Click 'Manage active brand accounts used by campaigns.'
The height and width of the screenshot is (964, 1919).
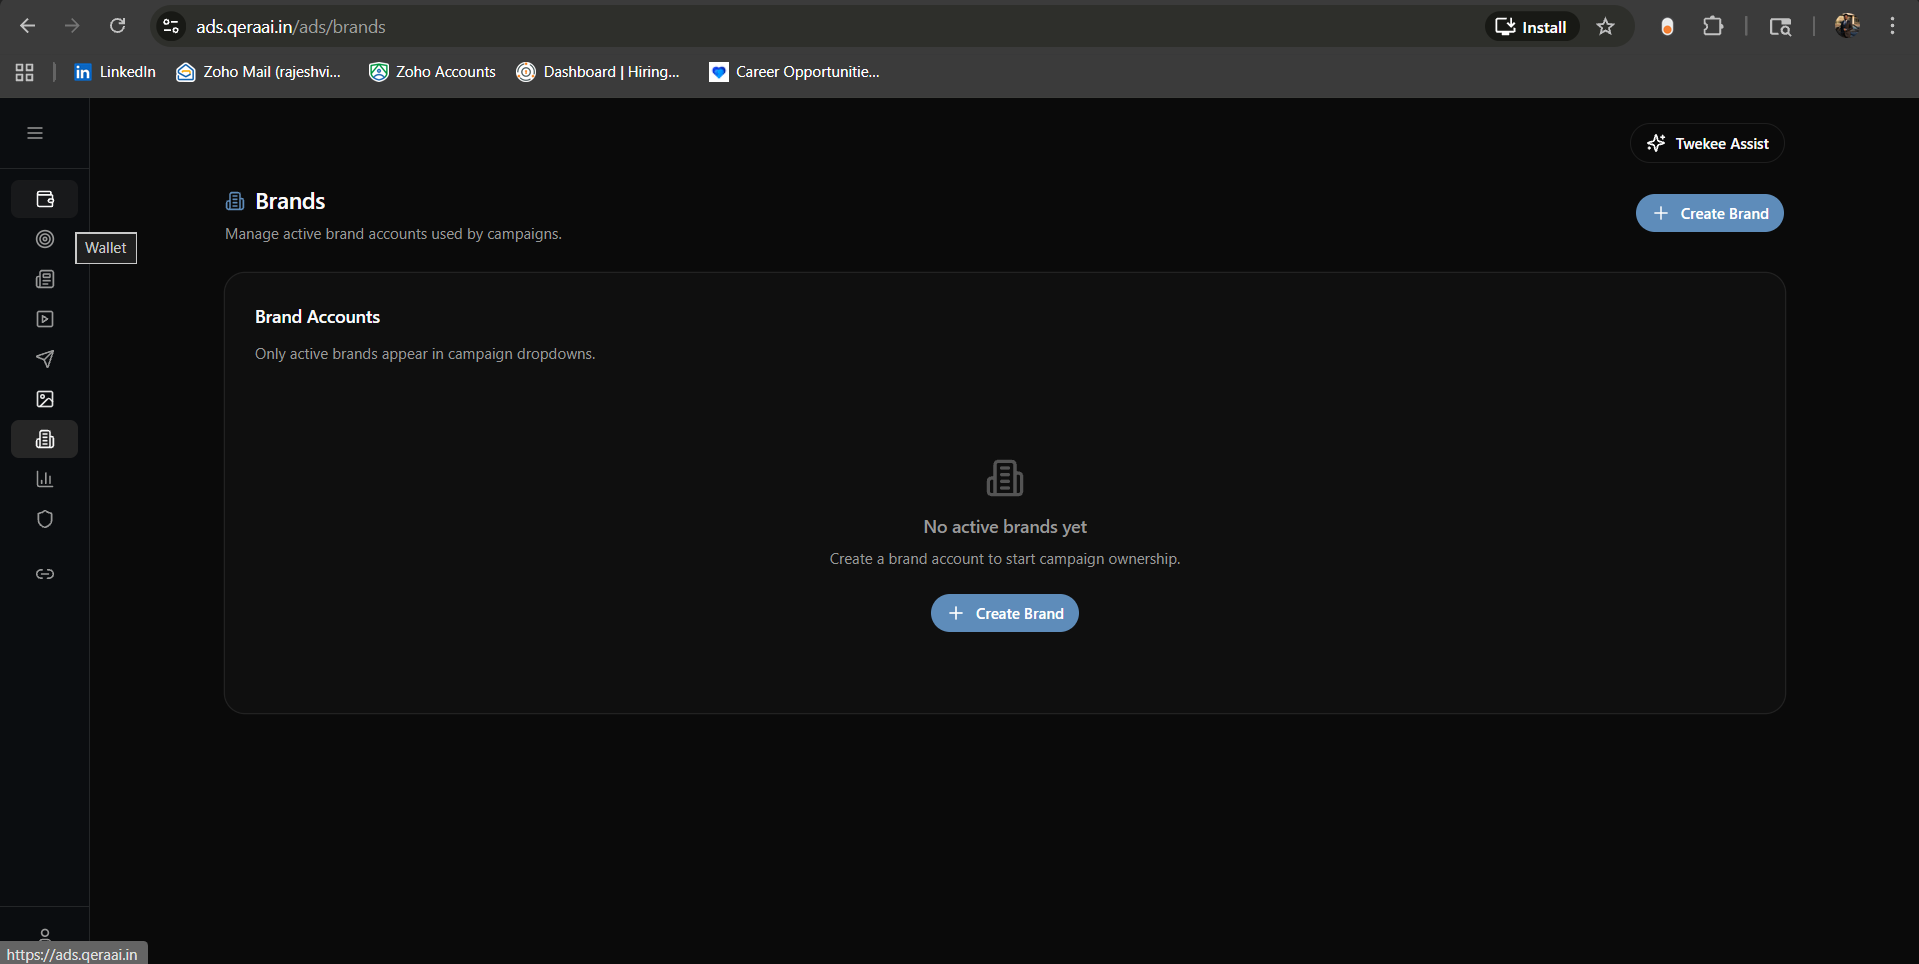393,234
